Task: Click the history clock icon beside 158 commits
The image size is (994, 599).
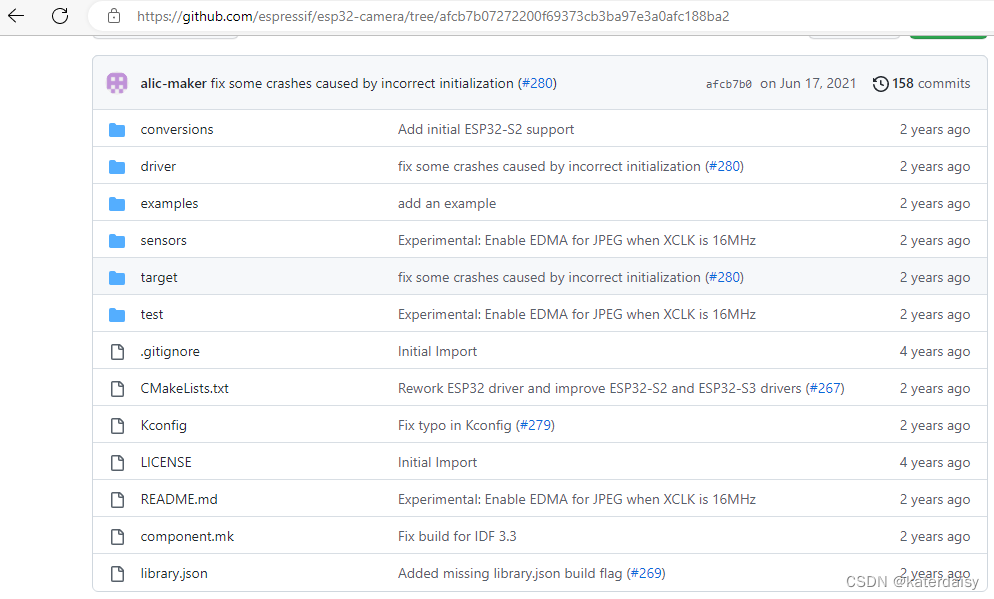Action: [x=881, y=83]
